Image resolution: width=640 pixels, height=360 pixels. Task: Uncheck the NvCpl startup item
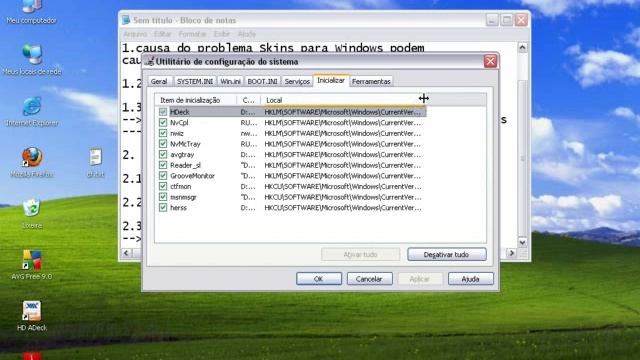(163, 122)
